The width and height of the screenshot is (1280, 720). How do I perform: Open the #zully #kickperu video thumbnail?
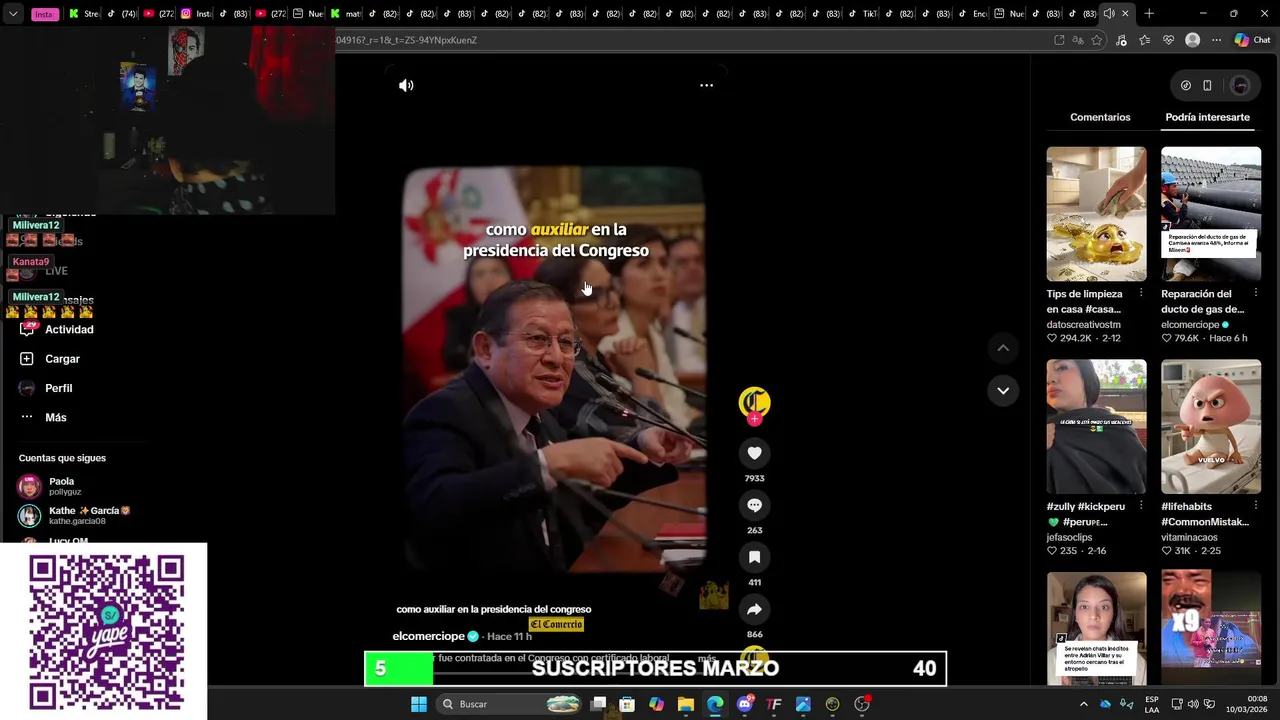pos(1096,427)
